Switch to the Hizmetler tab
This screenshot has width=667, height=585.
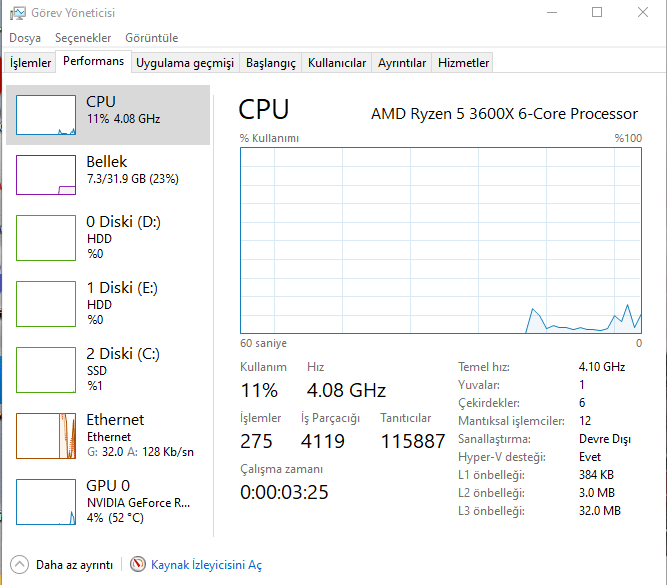click(464, 62)
